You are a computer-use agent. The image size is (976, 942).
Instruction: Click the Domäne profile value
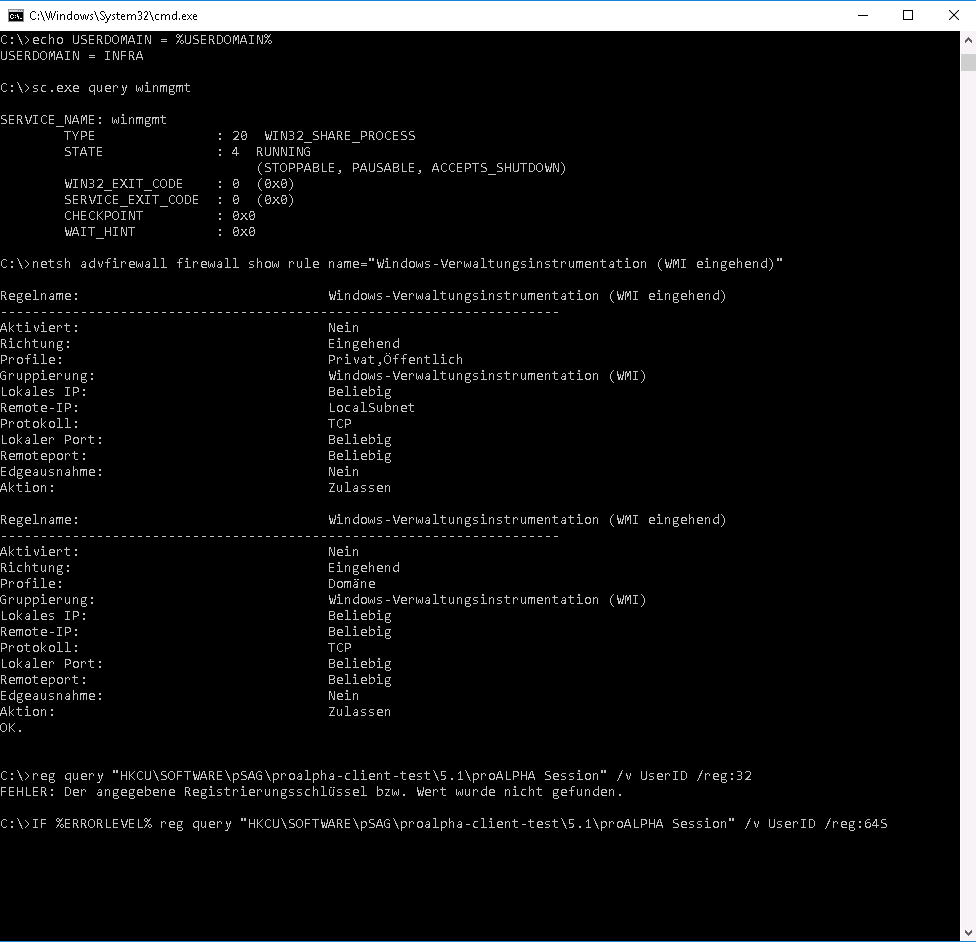[352, 584]
